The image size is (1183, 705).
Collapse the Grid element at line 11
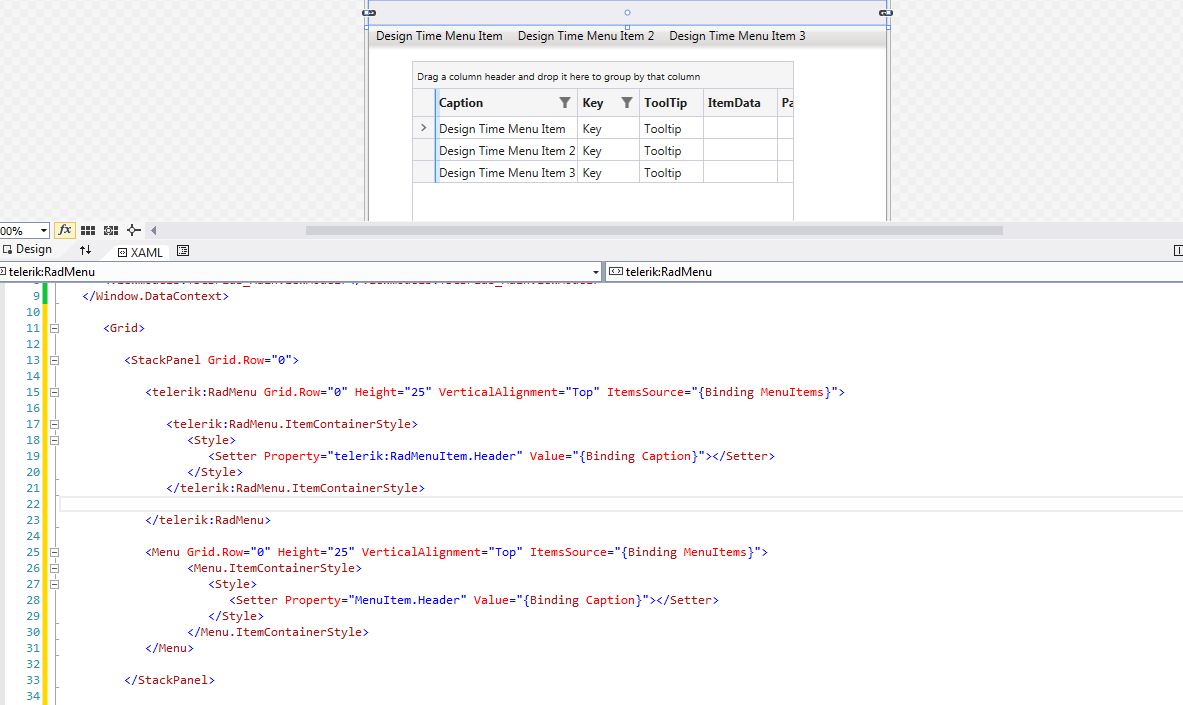pos(54,328)
